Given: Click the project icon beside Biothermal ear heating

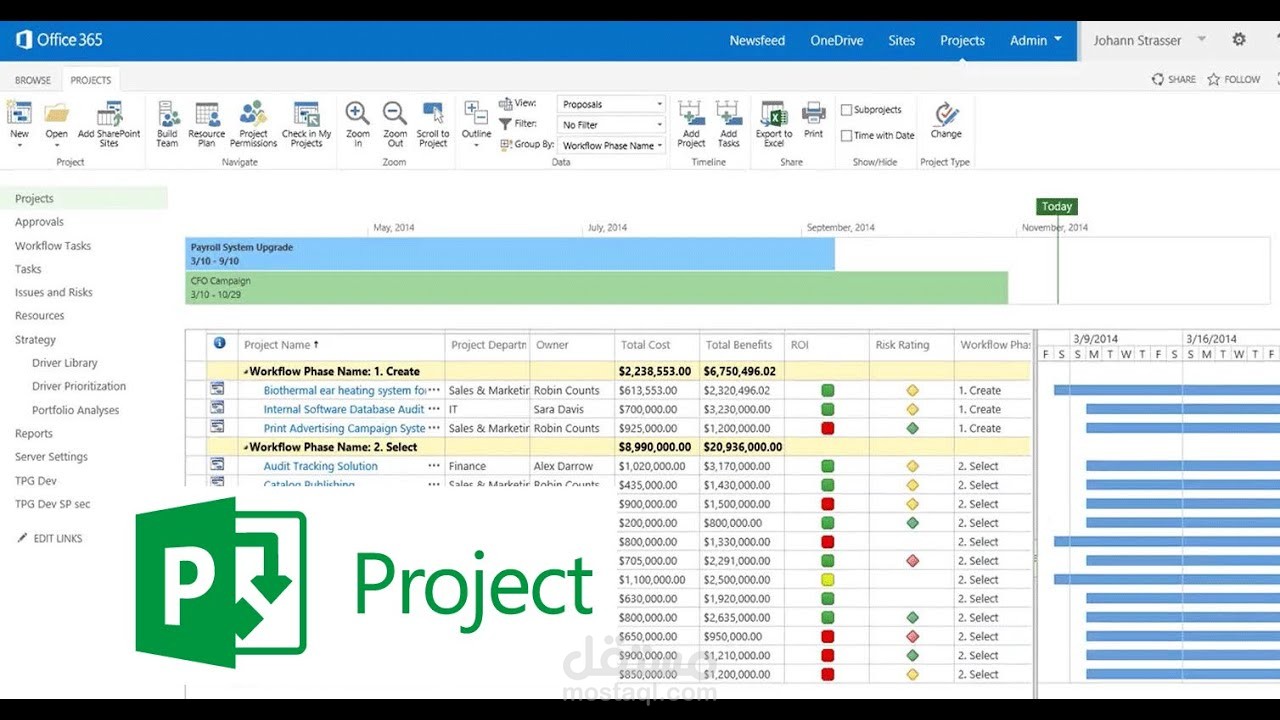Looking at the screenshot, I should click(217, 389).
